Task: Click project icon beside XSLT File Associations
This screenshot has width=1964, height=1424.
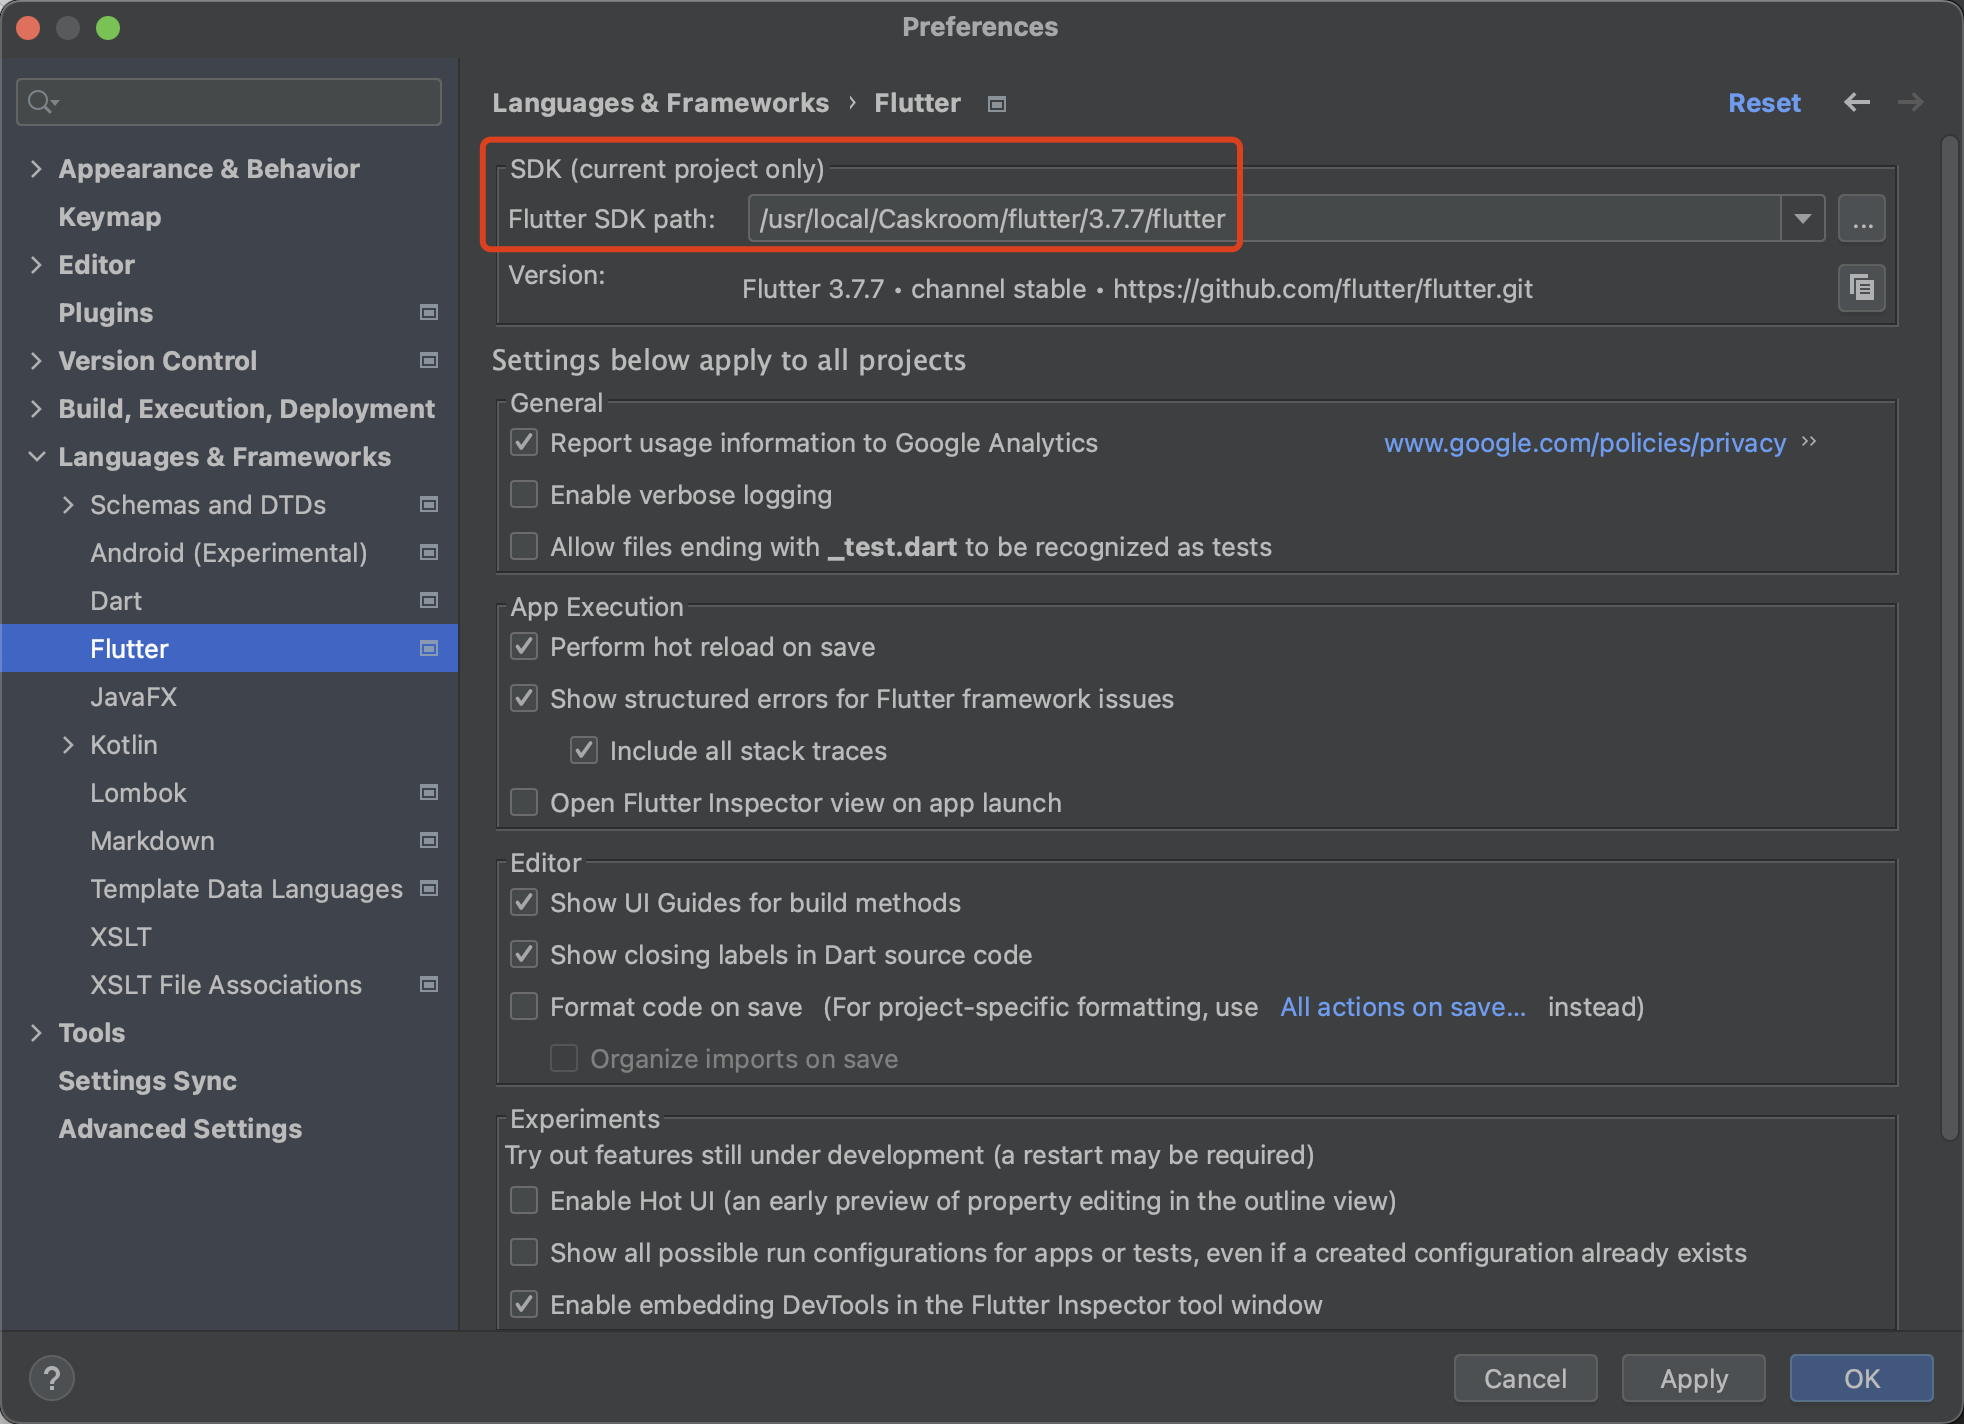Action: 429,985
